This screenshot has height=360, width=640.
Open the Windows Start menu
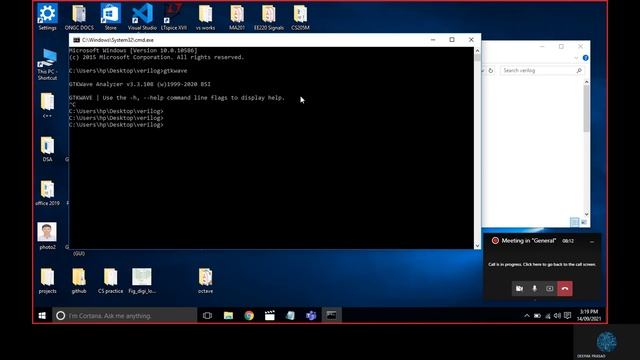[x=42, y=316]
